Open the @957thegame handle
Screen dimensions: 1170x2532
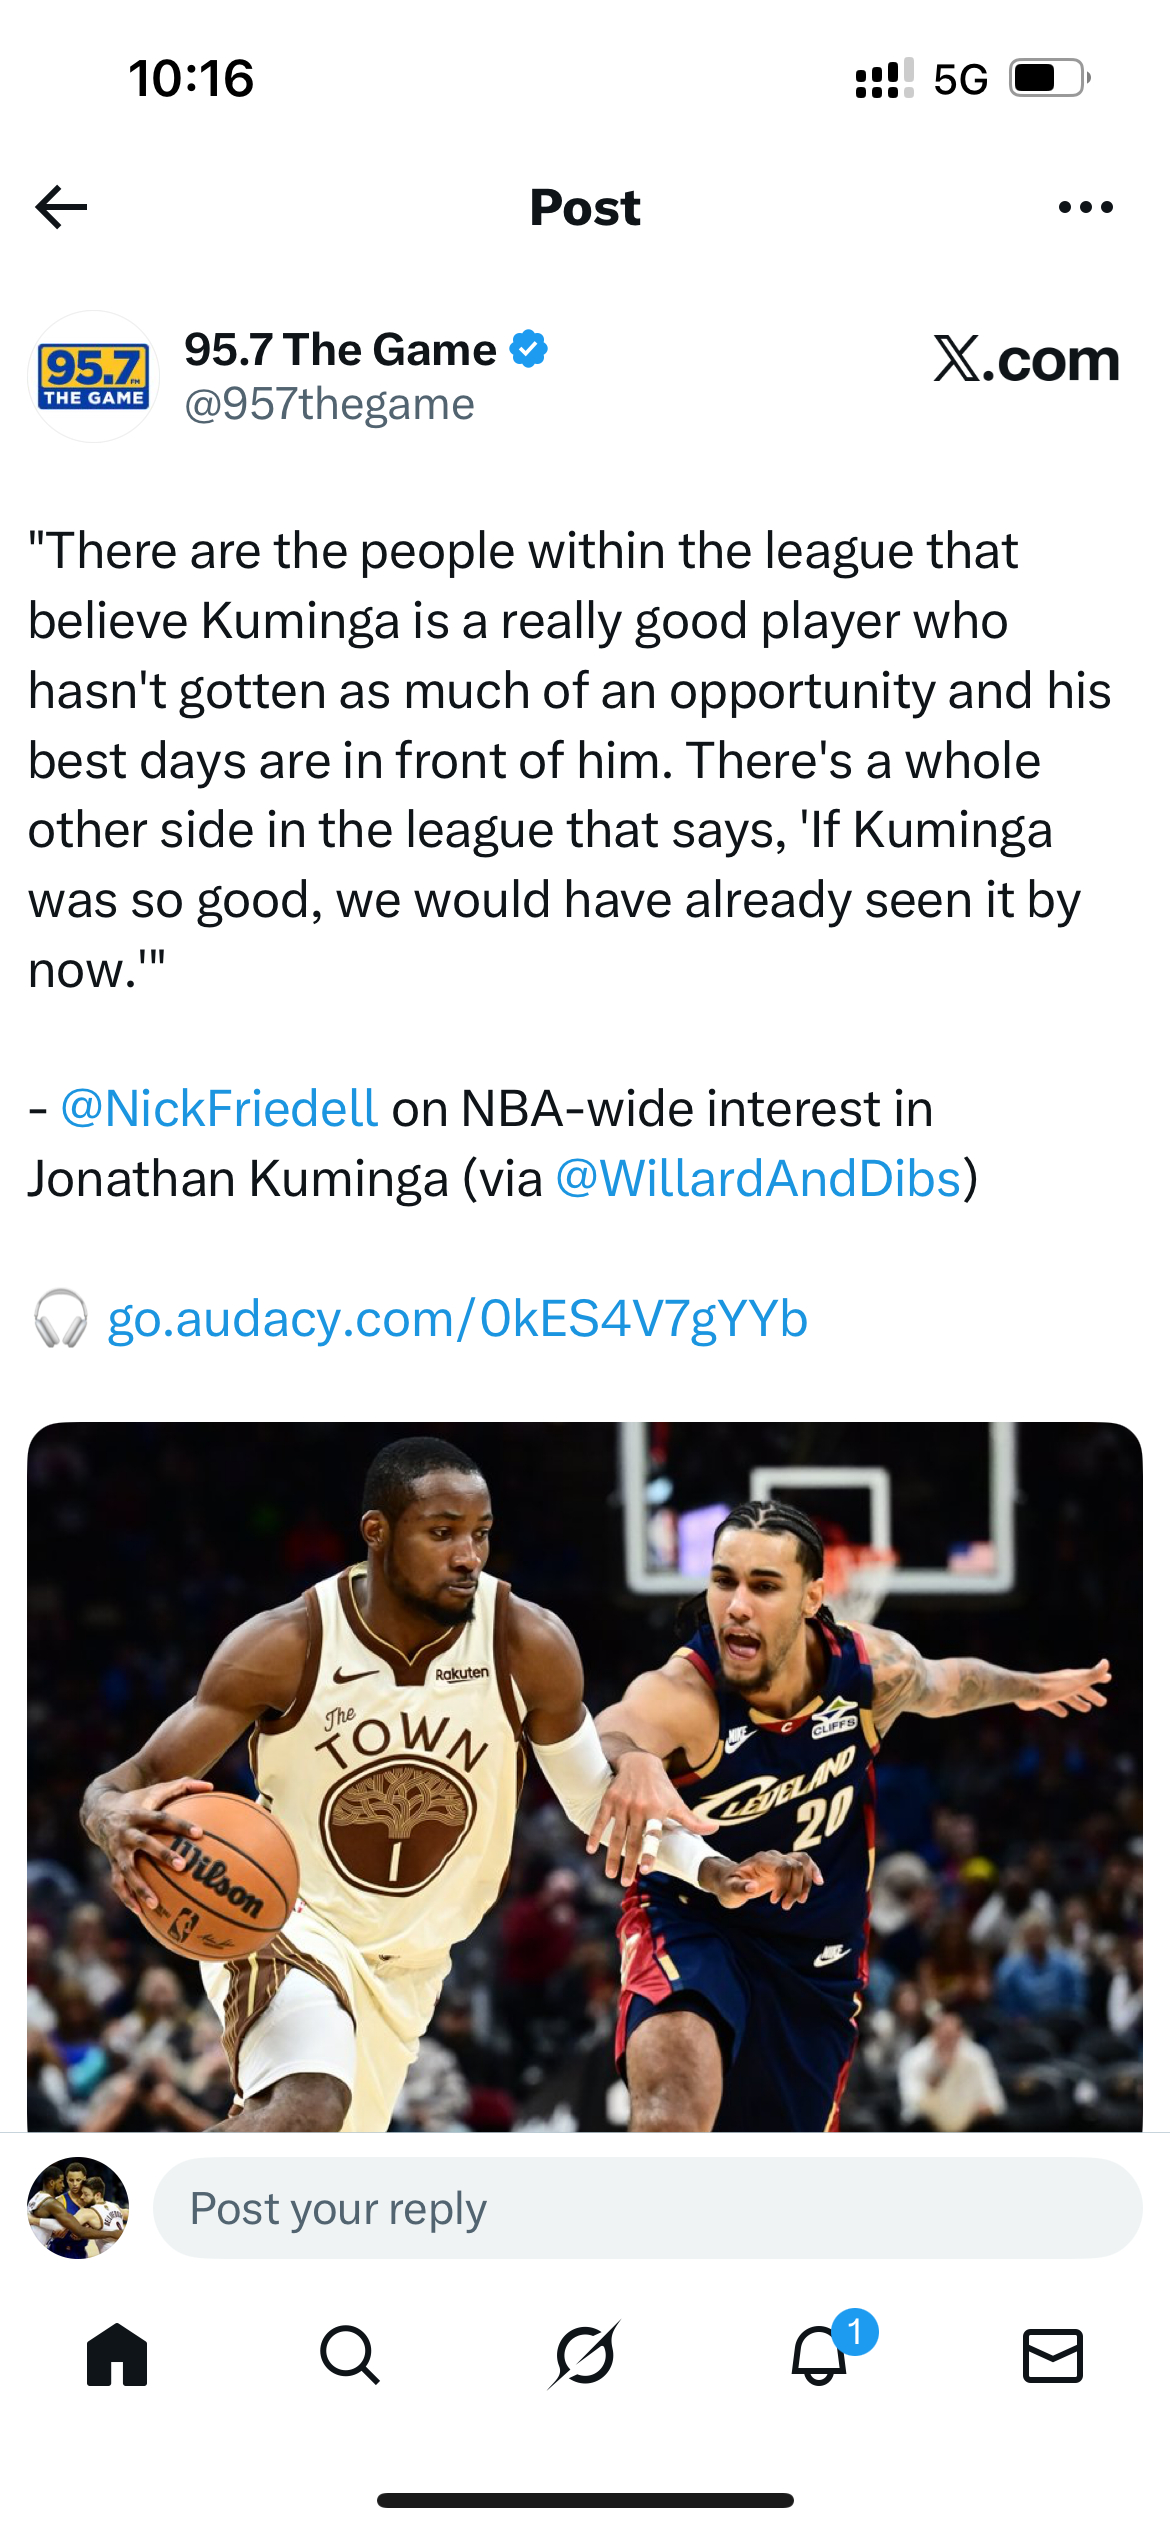(329, 405)
